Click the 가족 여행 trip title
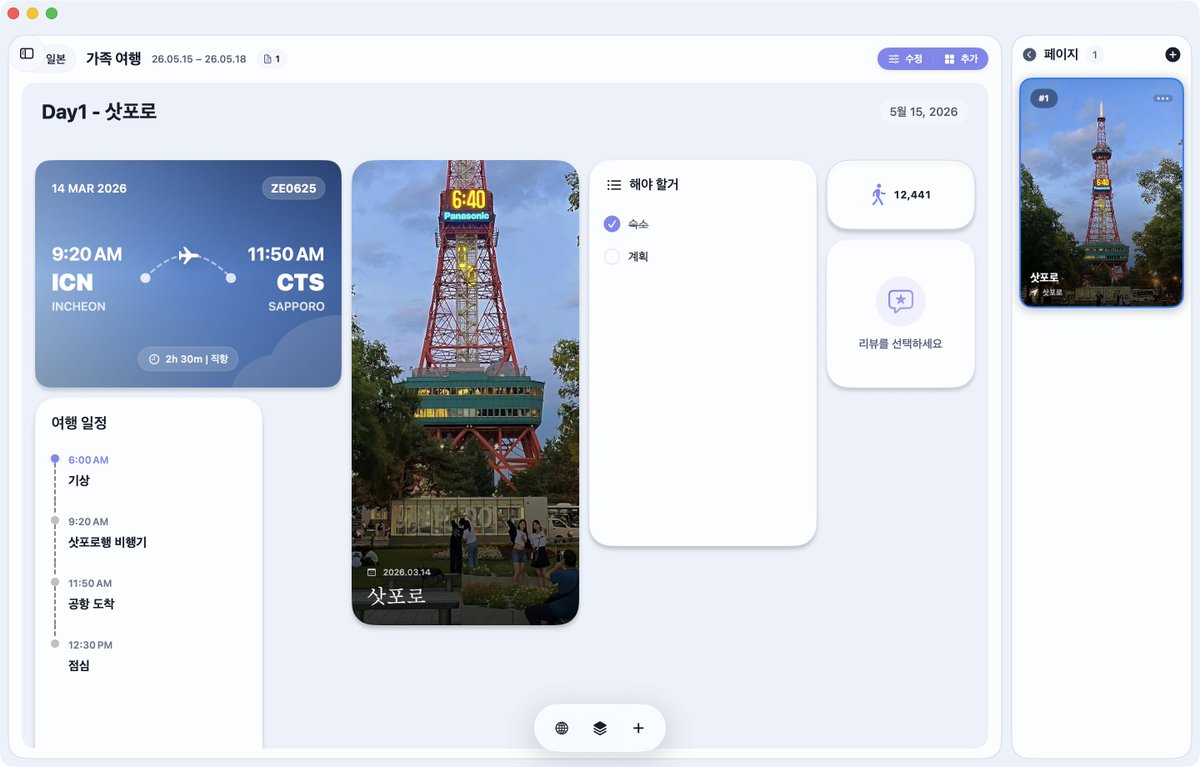This screenshot has width=1200, height=767. click(x=114, y=59)
